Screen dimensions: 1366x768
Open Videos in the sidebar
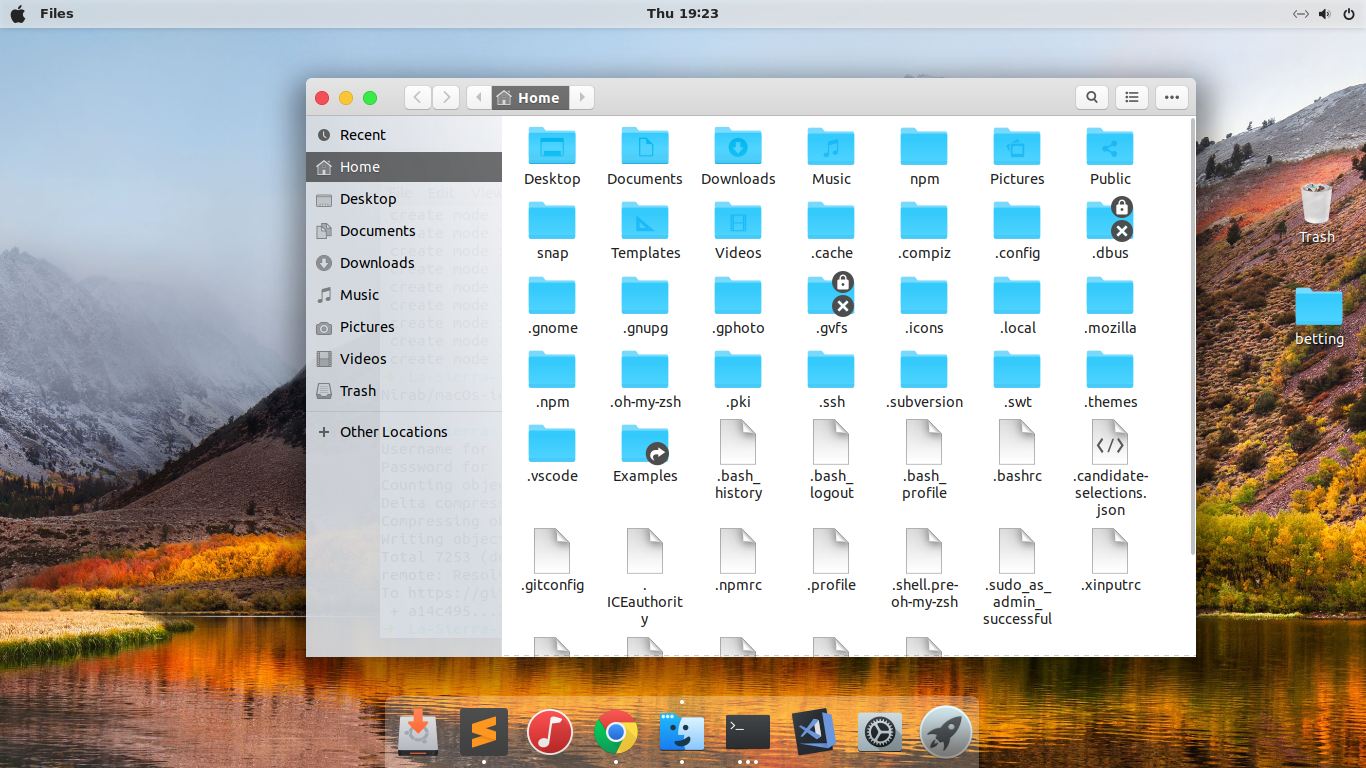(x=404, y=359)
